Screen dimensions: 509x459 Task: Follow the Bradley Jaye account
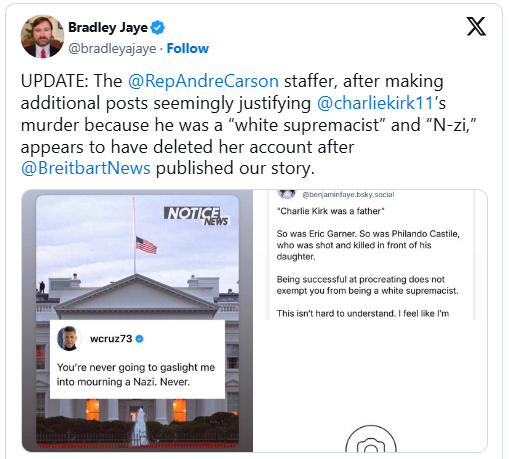coord(188,49)
